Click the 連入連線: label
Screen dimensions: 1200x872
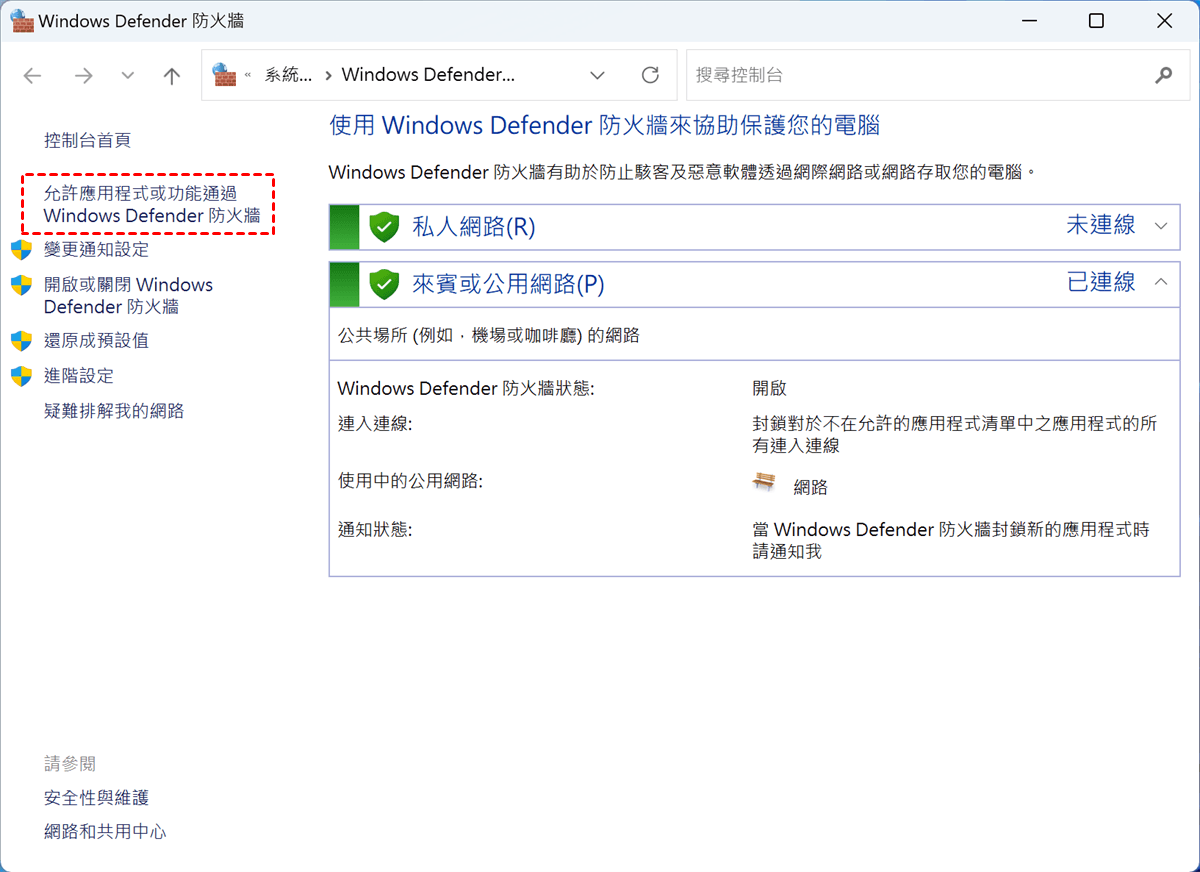[375, 424]
